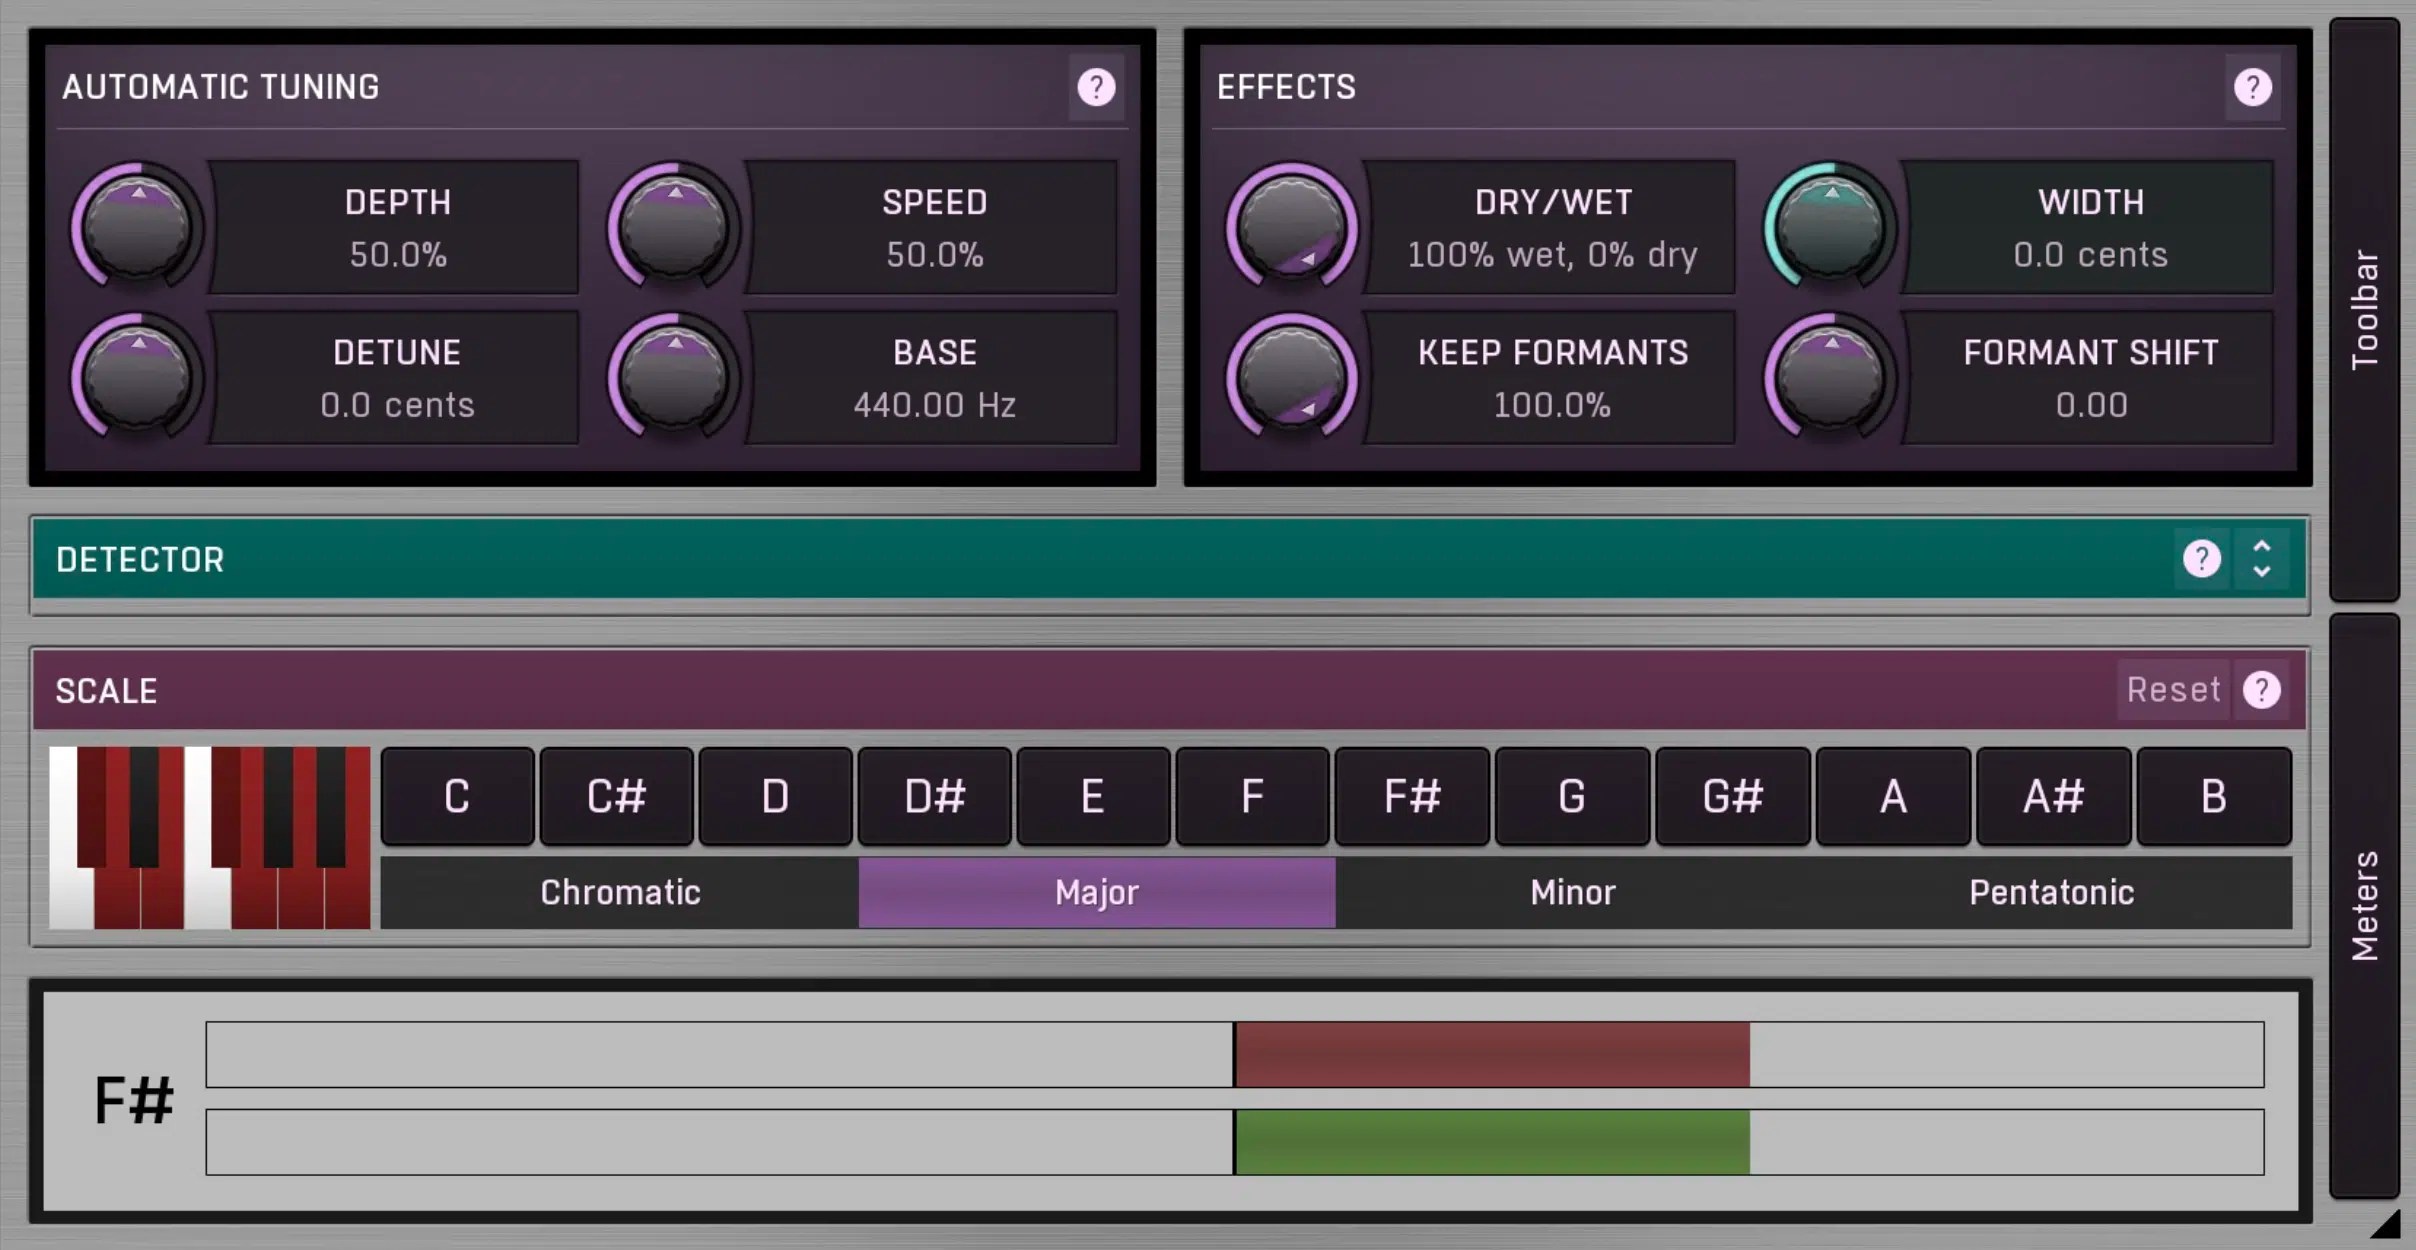Reset the Scale settings
Image resolution: width=2416 pixels, height=1250 pixels.
click(x=2173, y=689)
